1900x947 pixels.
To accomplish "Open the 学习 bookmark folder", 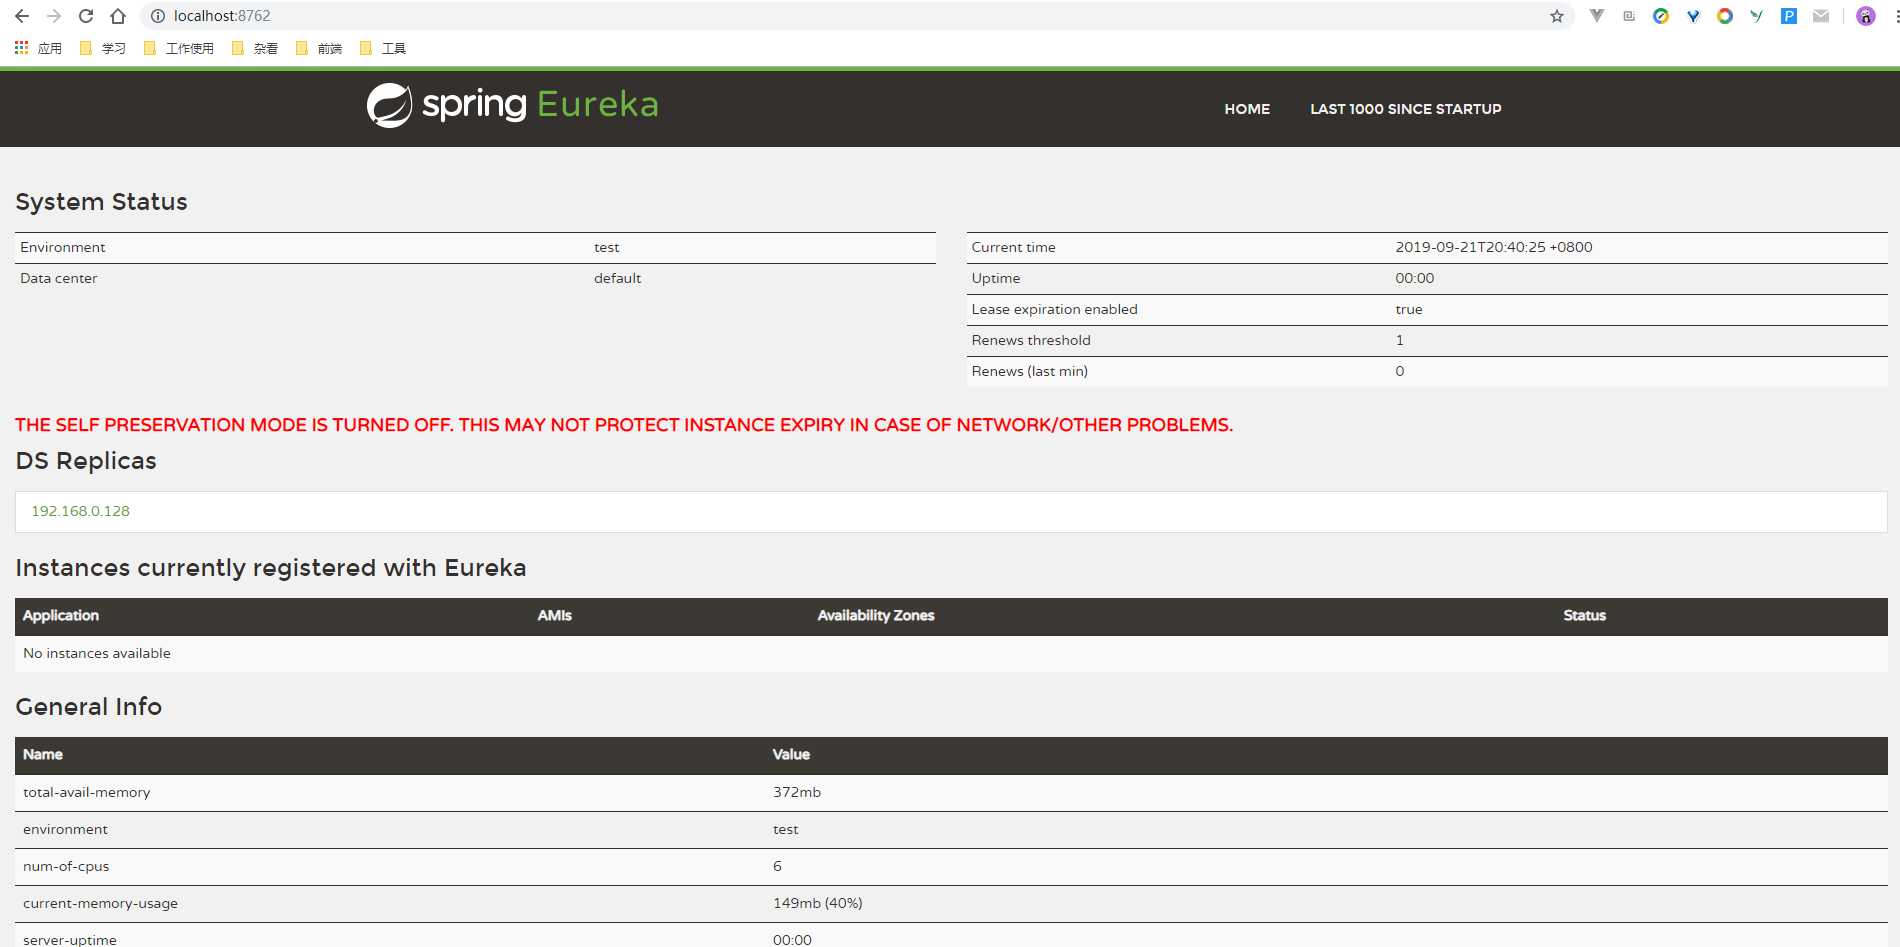I will (103, 48).
